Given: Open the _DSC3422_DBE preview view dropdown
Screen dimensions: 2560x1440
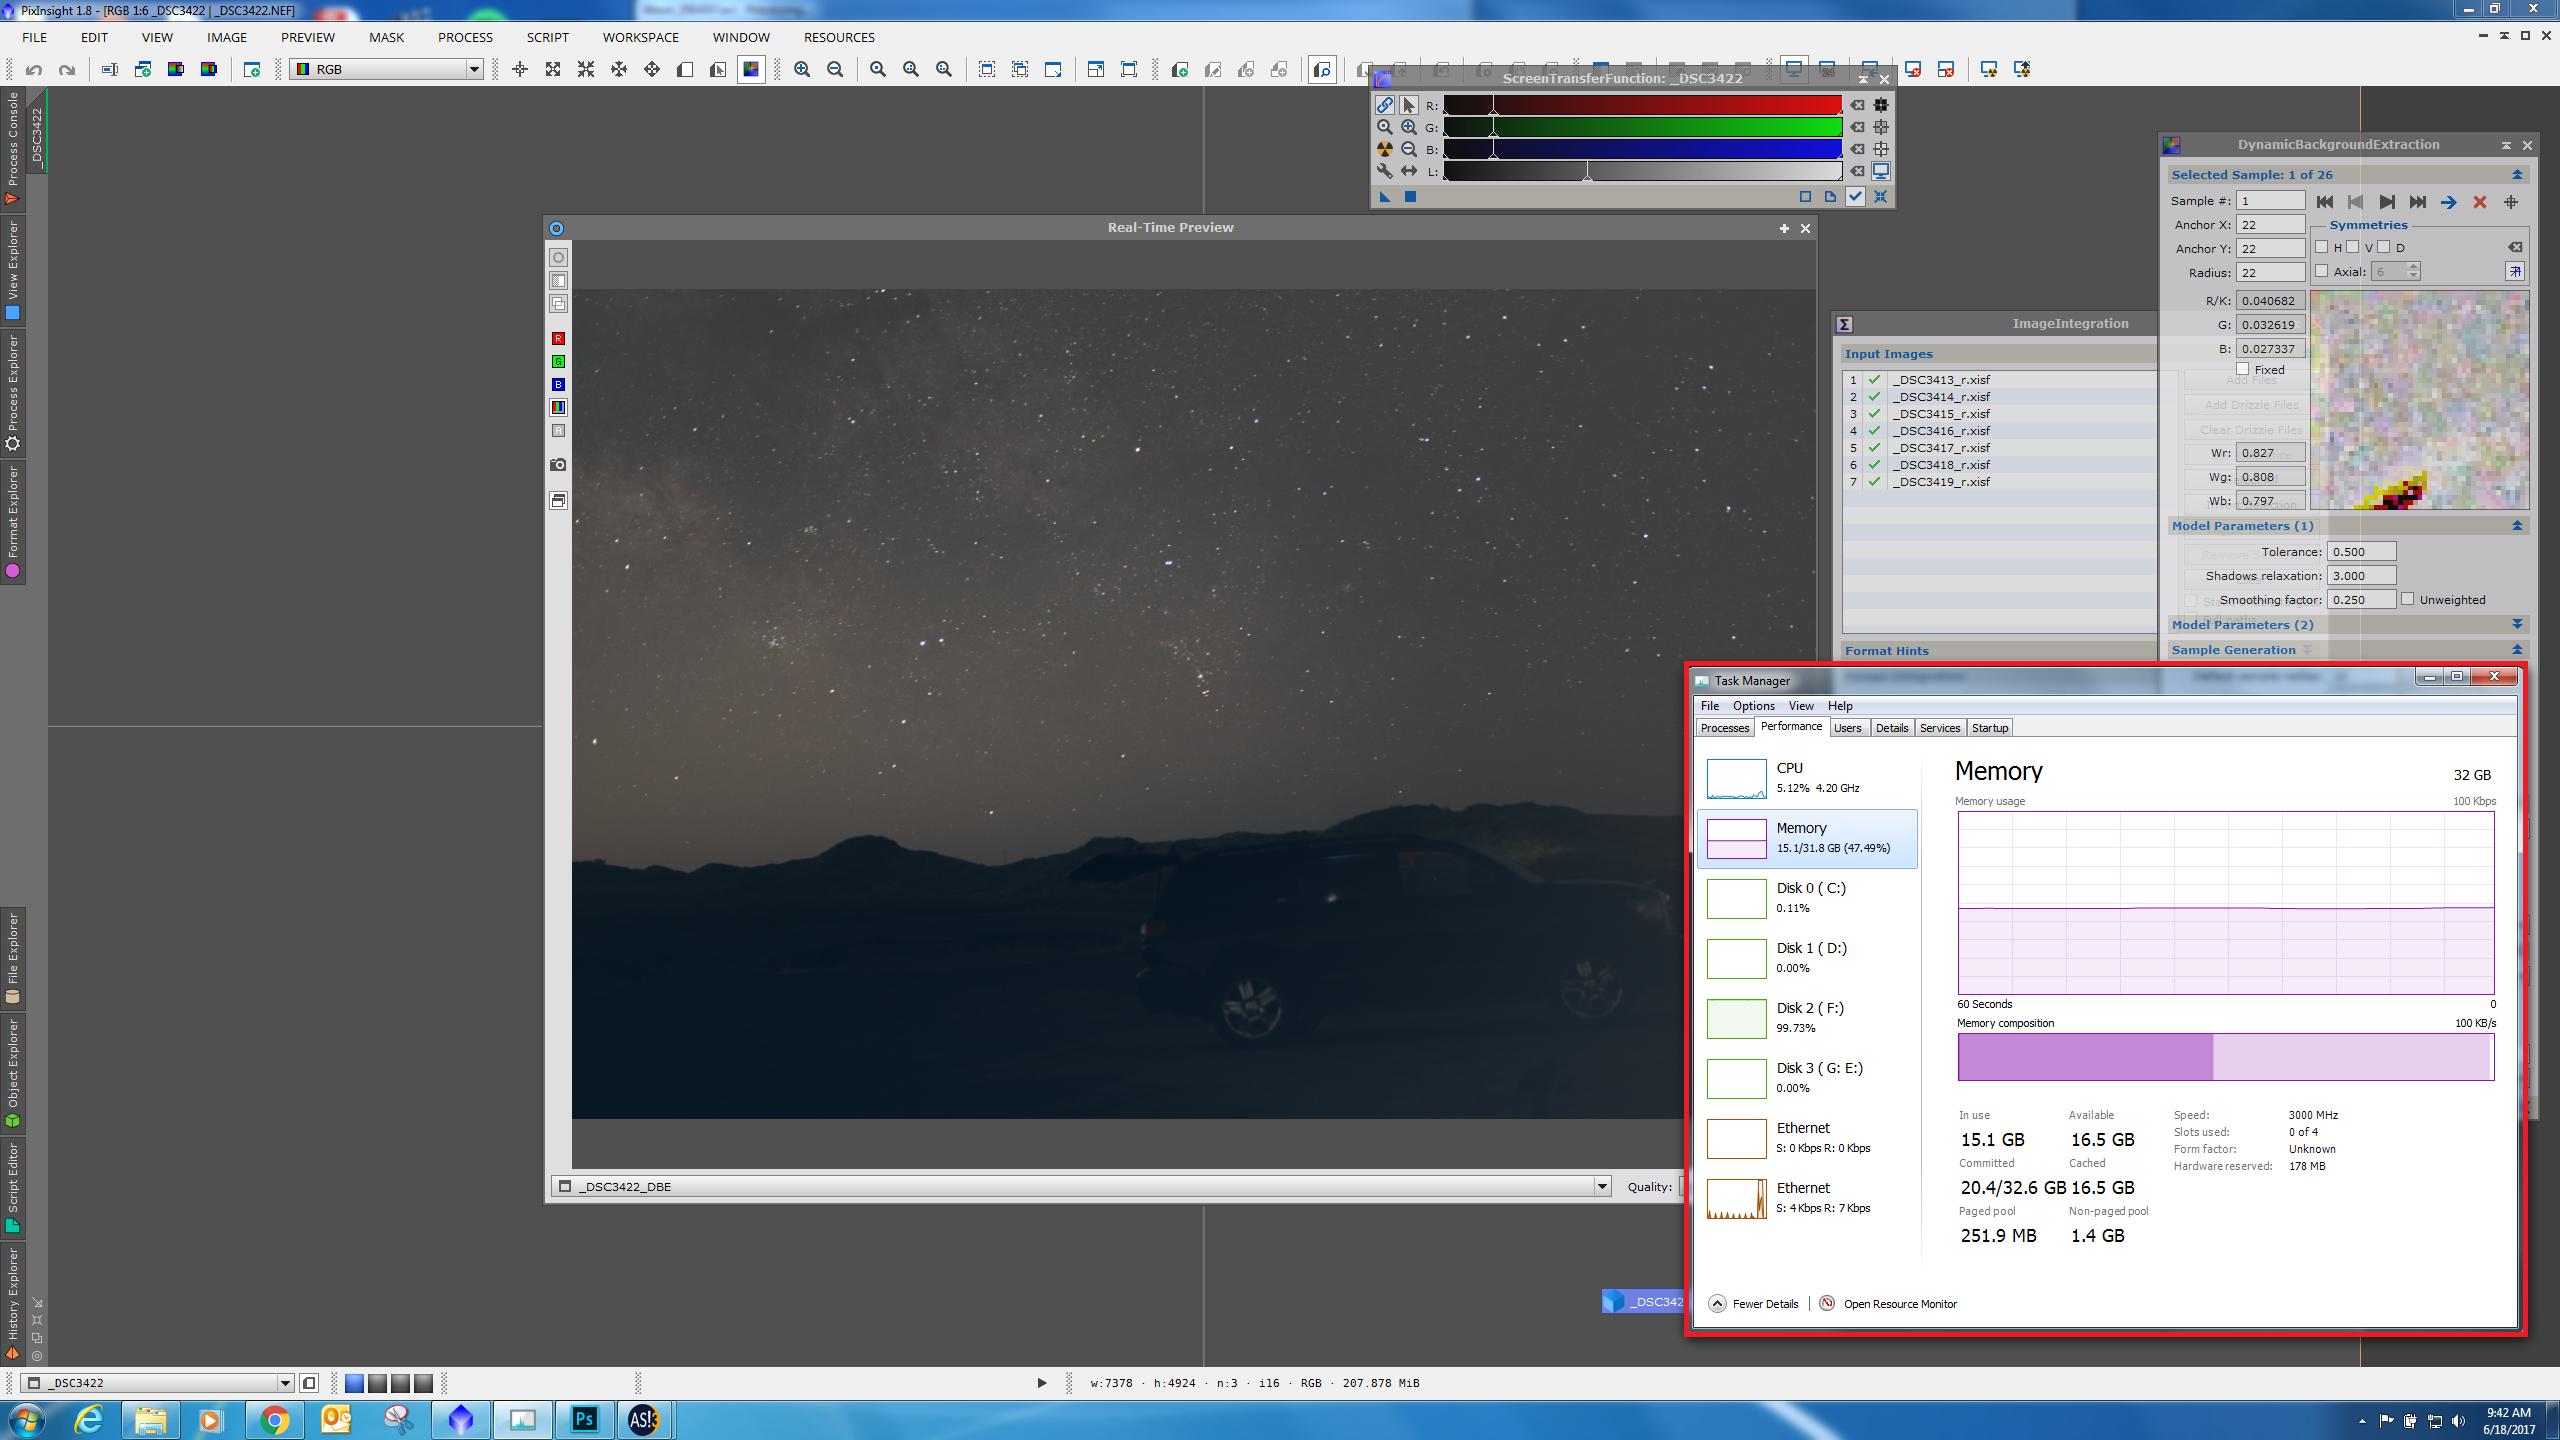Looking at the screenshot, I should pyautogui.click(x=1601, y=1187).
